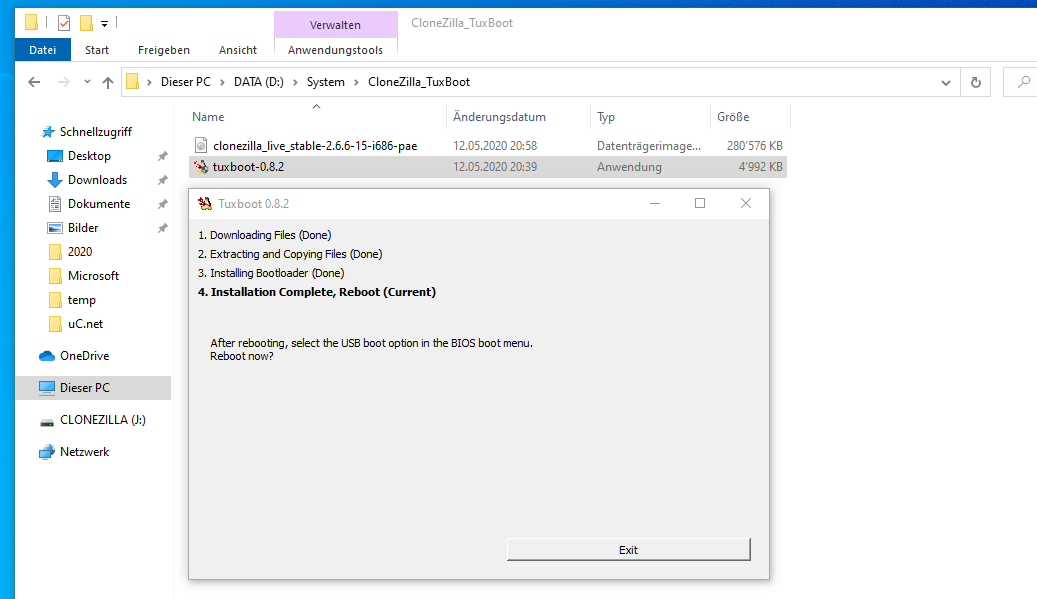Click the '3. Installing Bootloader (Done)' step

click(271, 273)
